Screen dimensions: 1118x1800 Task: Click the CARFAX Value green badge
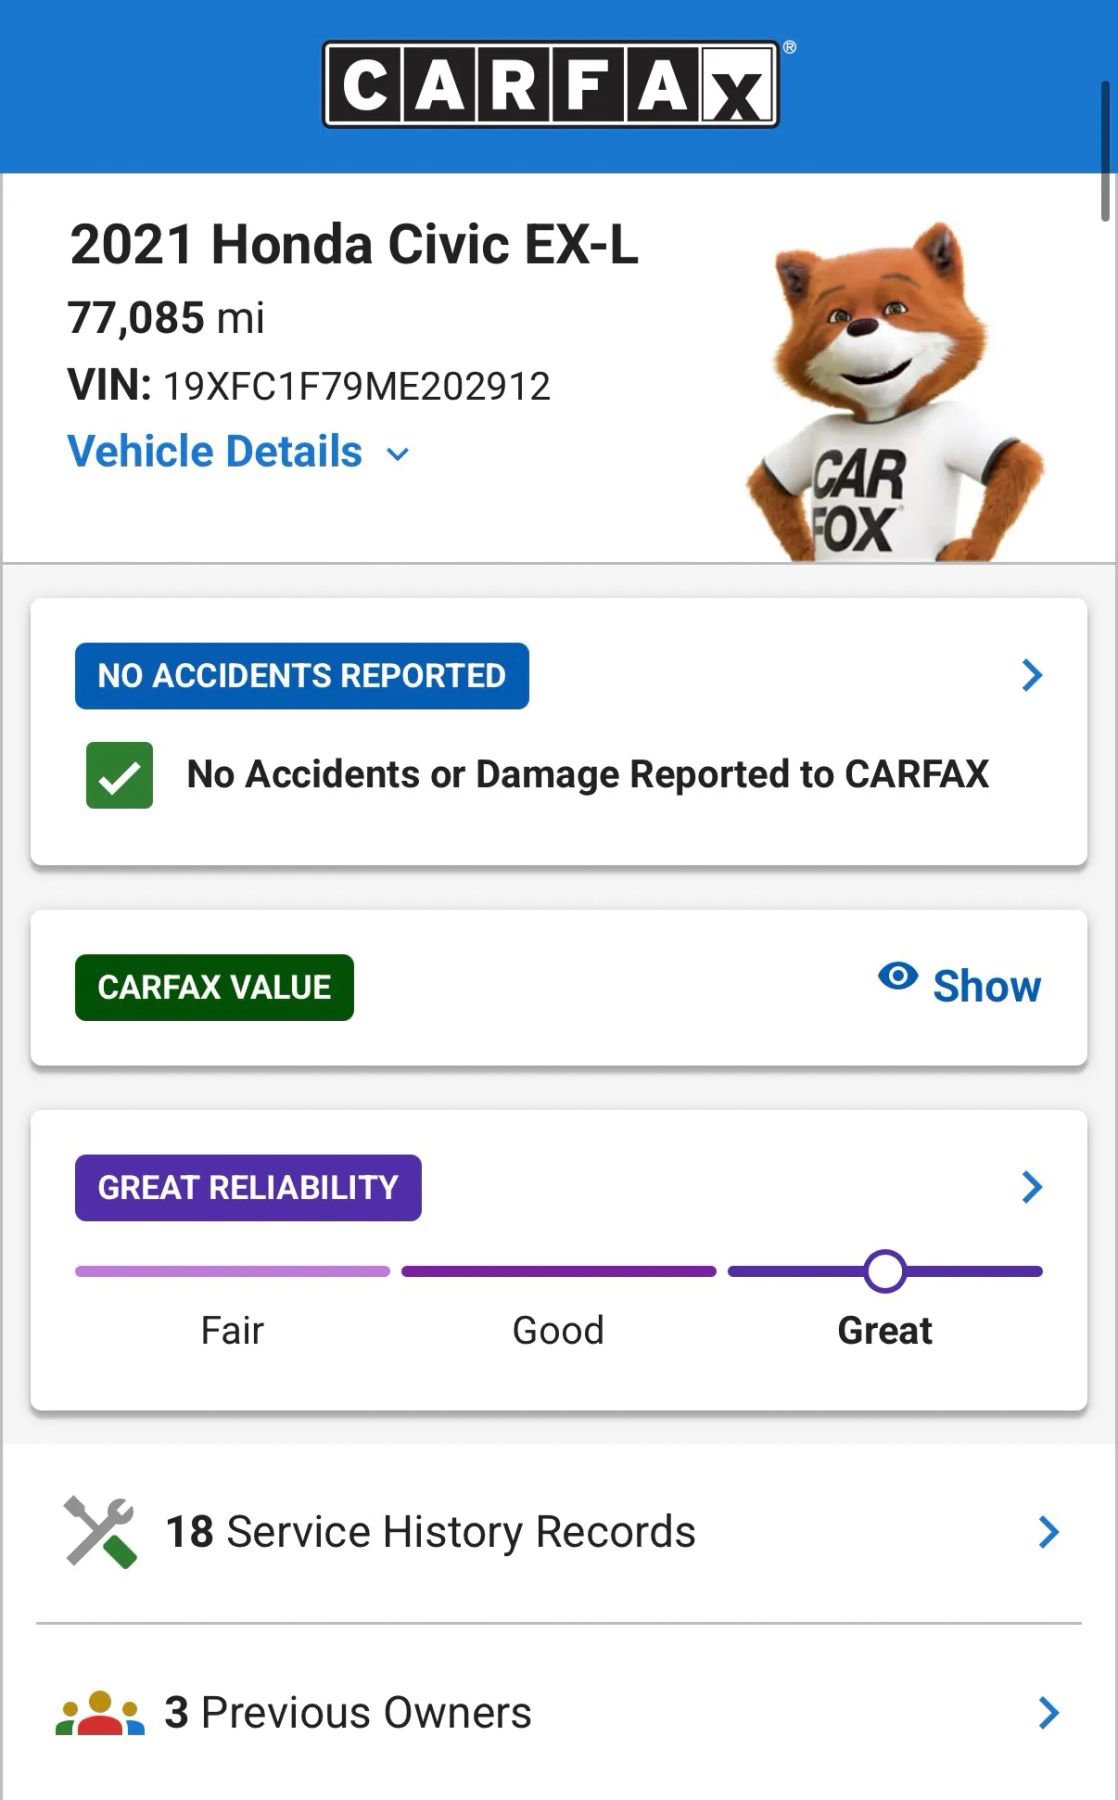(x=214, y=988)
